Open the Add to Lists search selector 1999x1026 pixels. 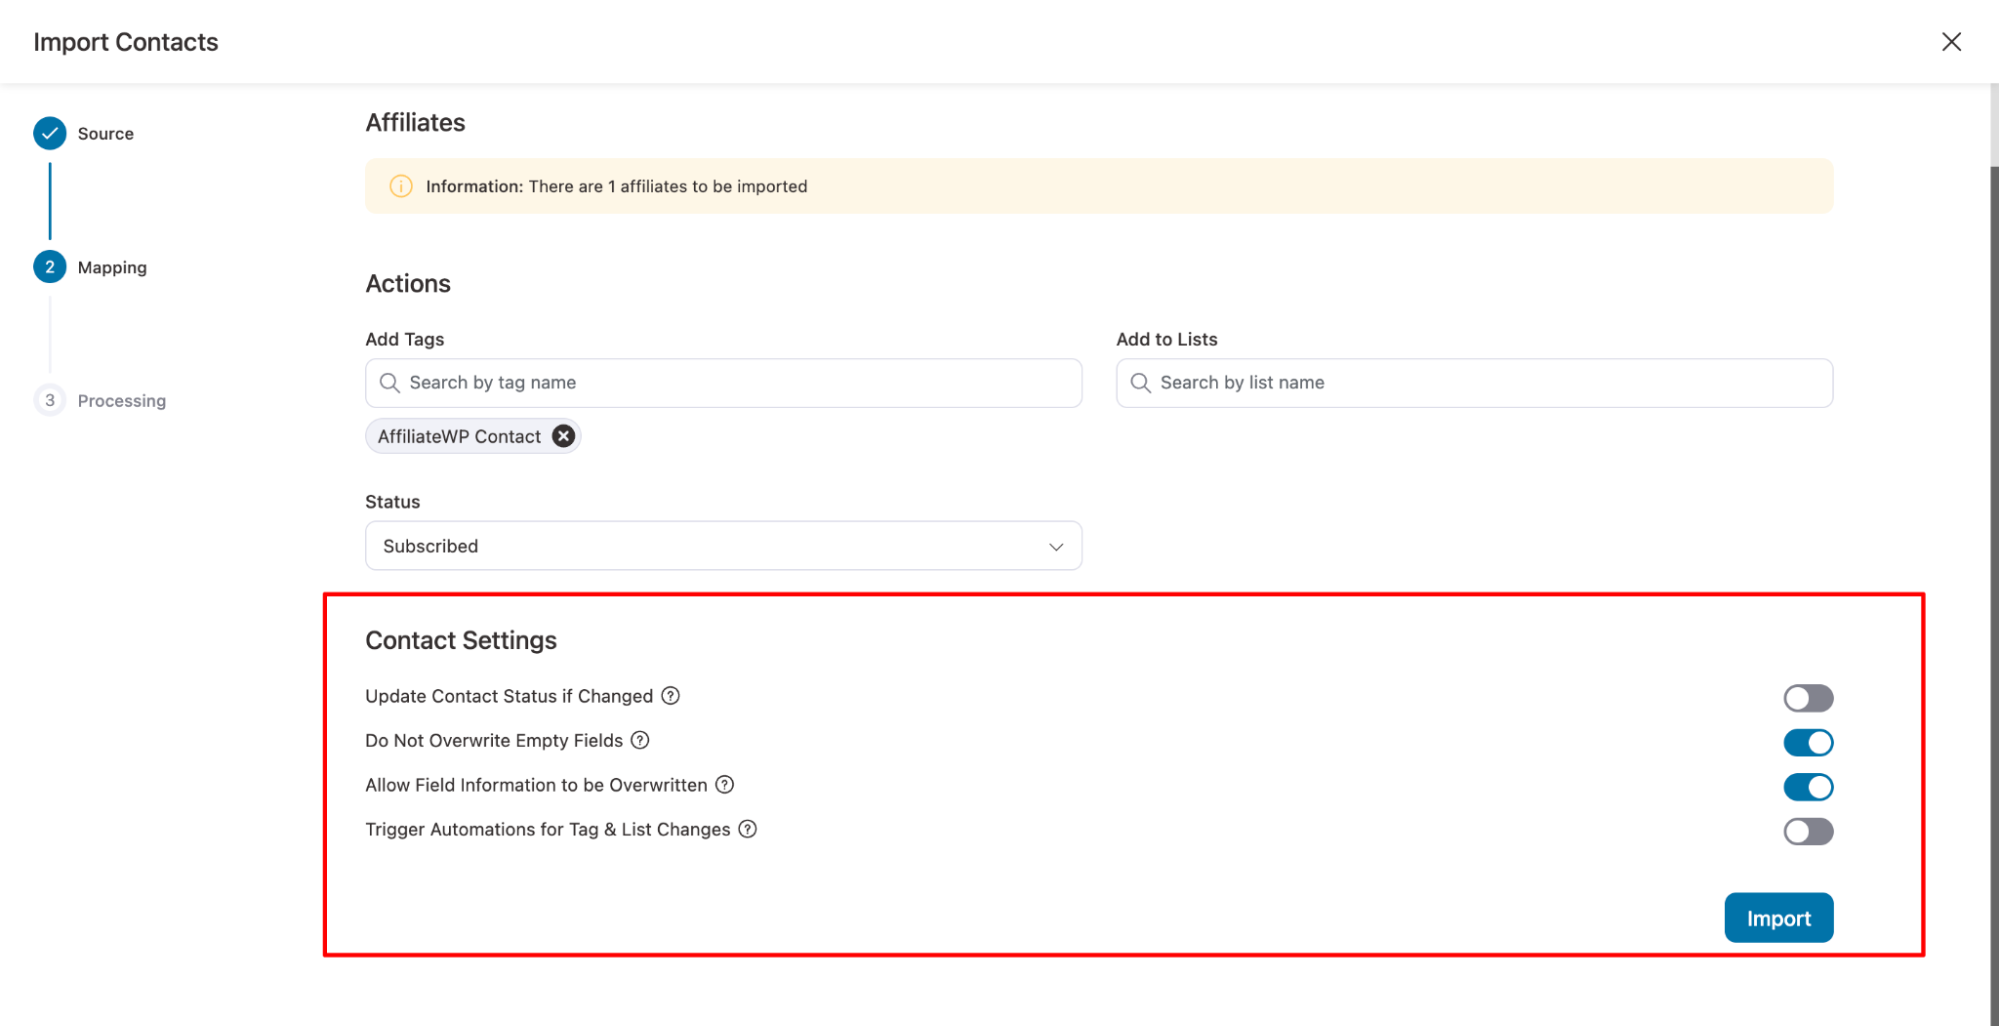pyautogui.click(x=1474, y=383)
